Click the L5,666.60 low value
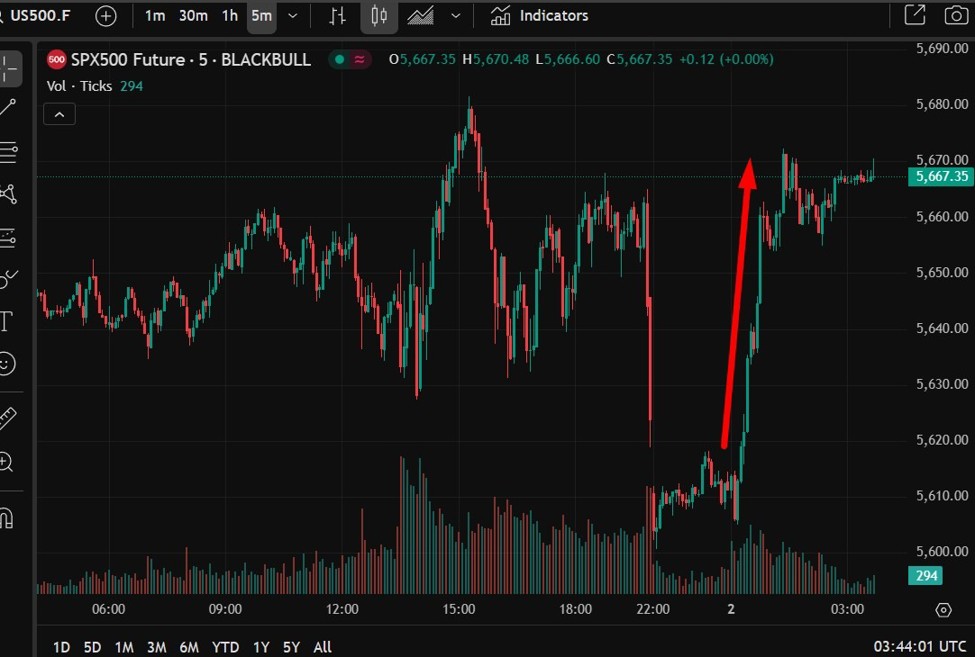This screenshot has height=657, width=975. click(568, 60)
